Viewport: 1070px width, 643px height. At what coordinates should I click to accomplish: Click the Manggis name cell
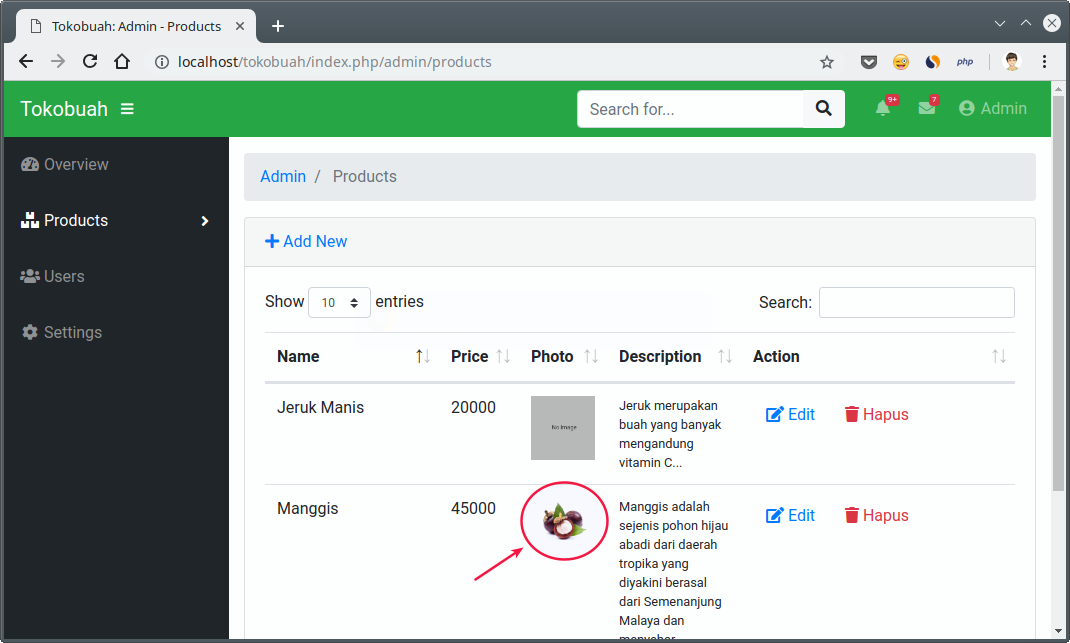(x=307, y=509)
